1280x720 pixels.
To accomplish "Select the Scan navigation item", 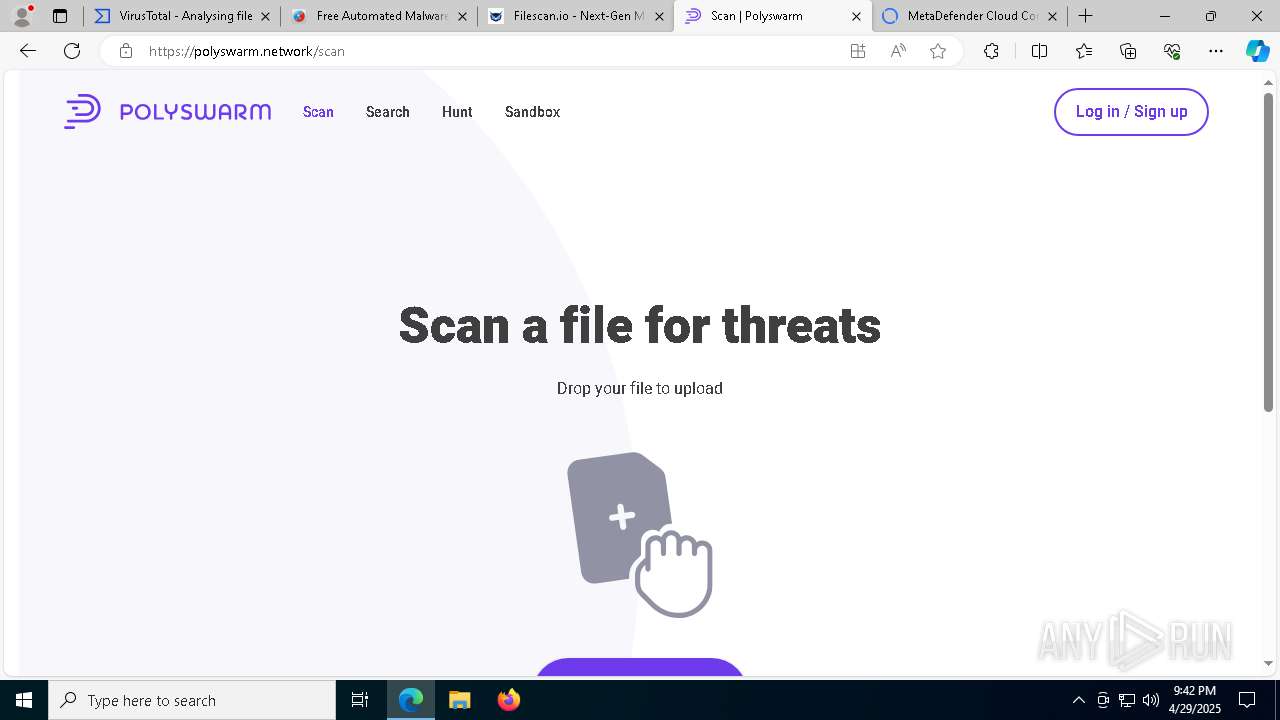I will 318,112.
